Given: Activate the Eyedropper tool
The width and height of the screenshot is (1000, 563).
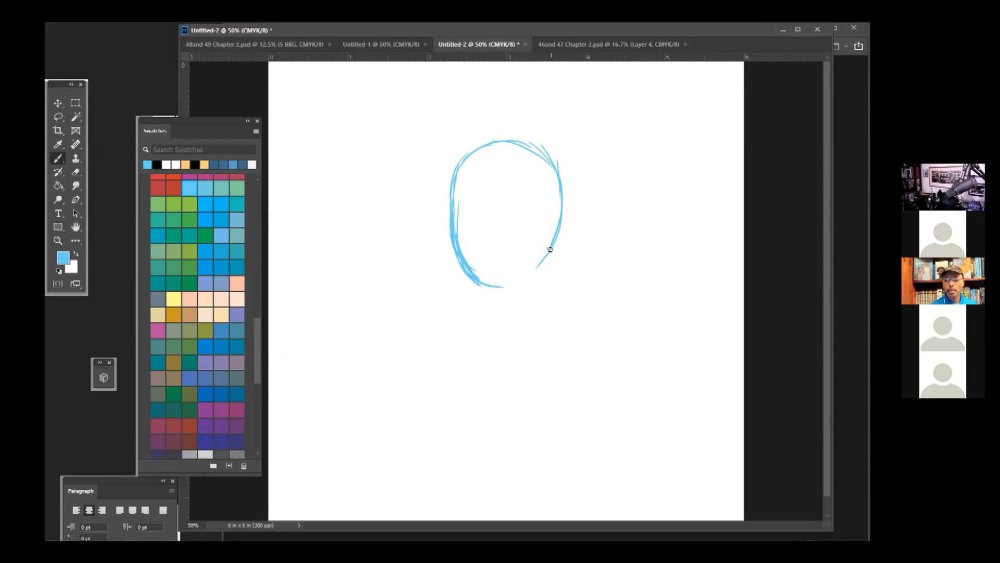Looking at the screenshot, I should tap(58, 145).
